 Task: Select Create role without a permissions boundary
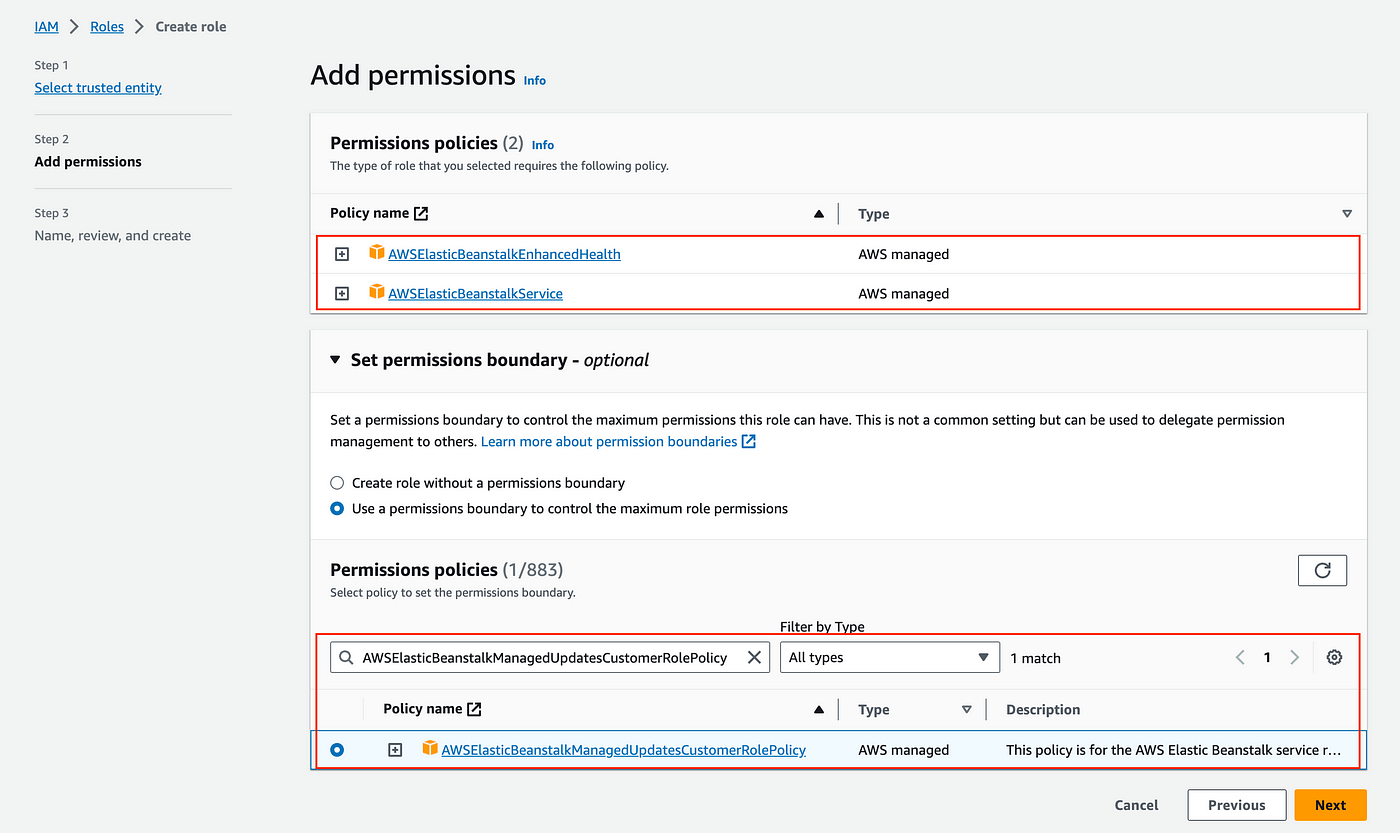pyautogui.click(x=337, y=483)
